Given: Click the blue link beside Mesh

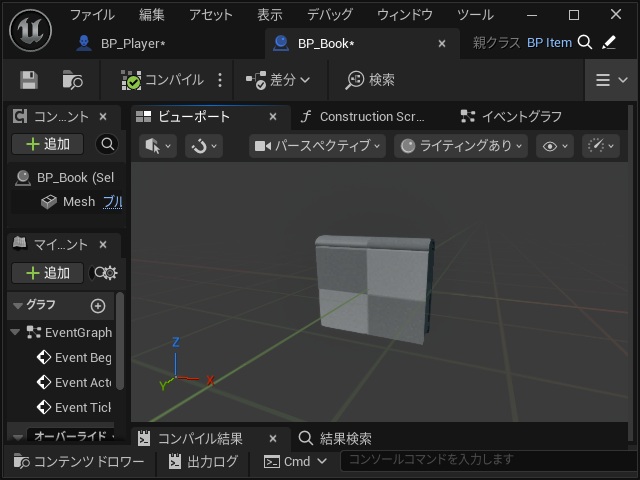Looking at the screenshot, I should coord(113,202).
